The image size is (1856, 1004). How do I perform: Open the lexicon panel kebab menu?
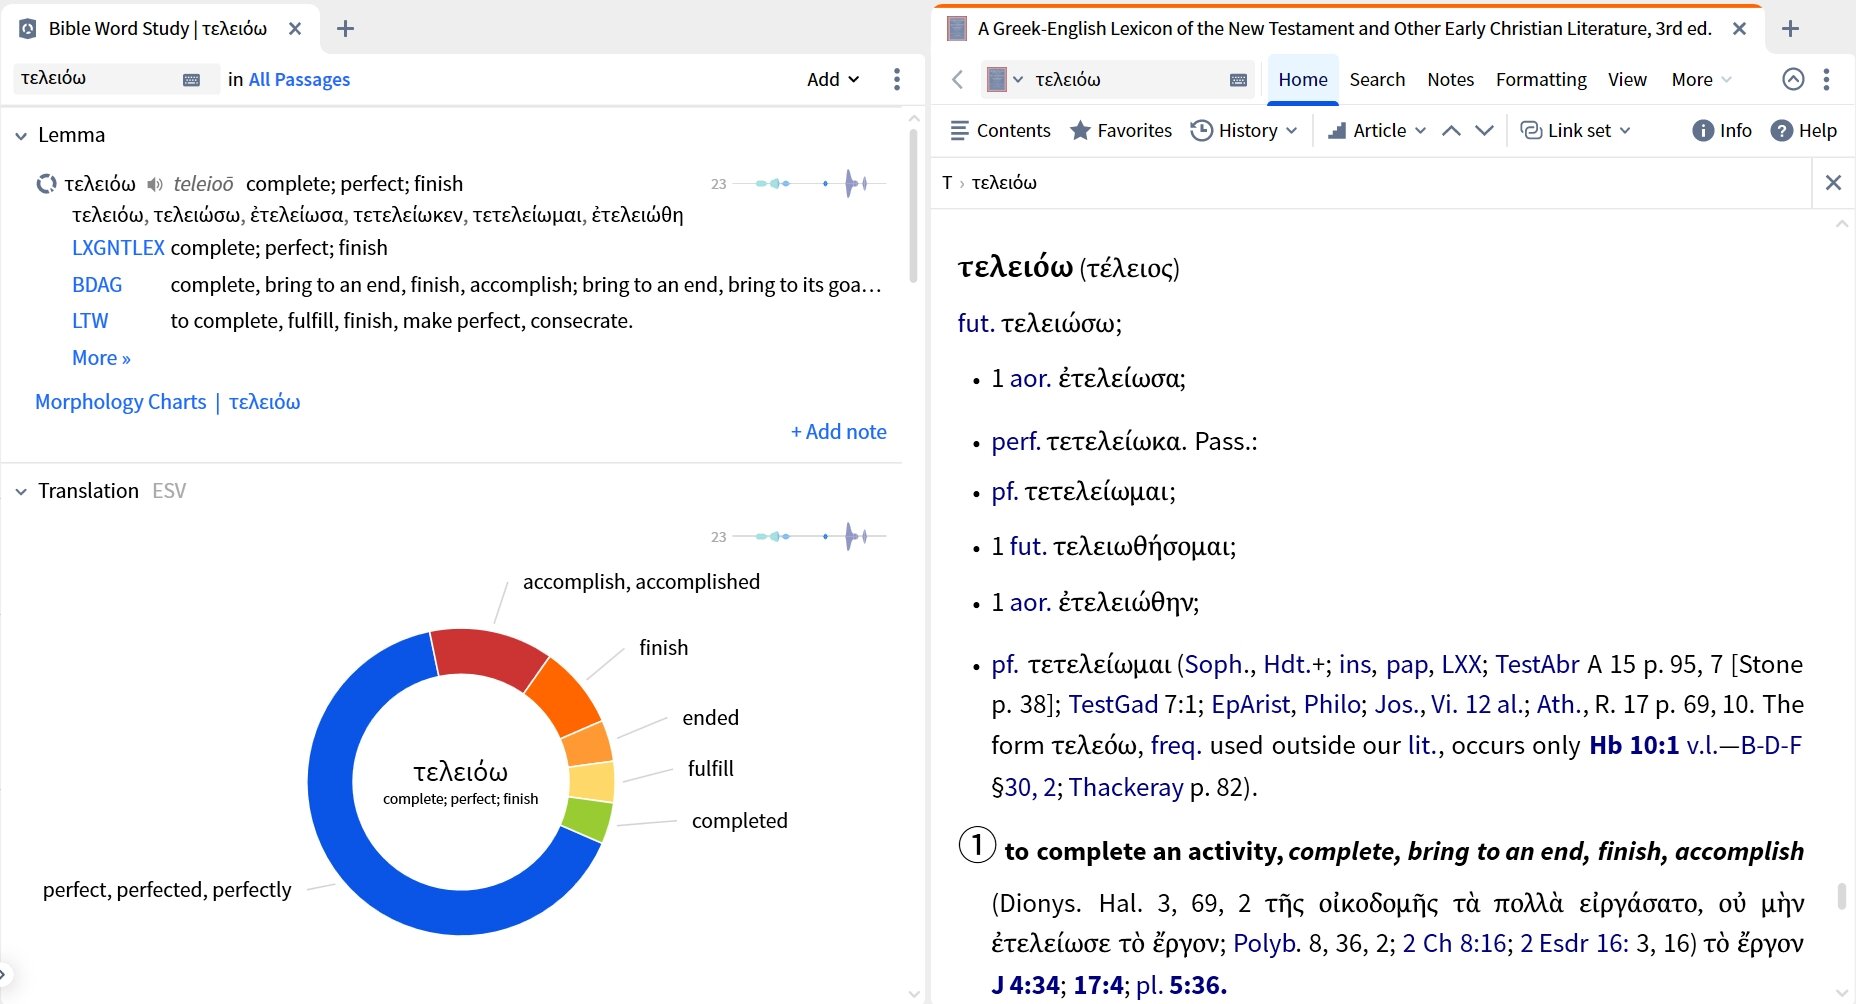coord(1826,79)
